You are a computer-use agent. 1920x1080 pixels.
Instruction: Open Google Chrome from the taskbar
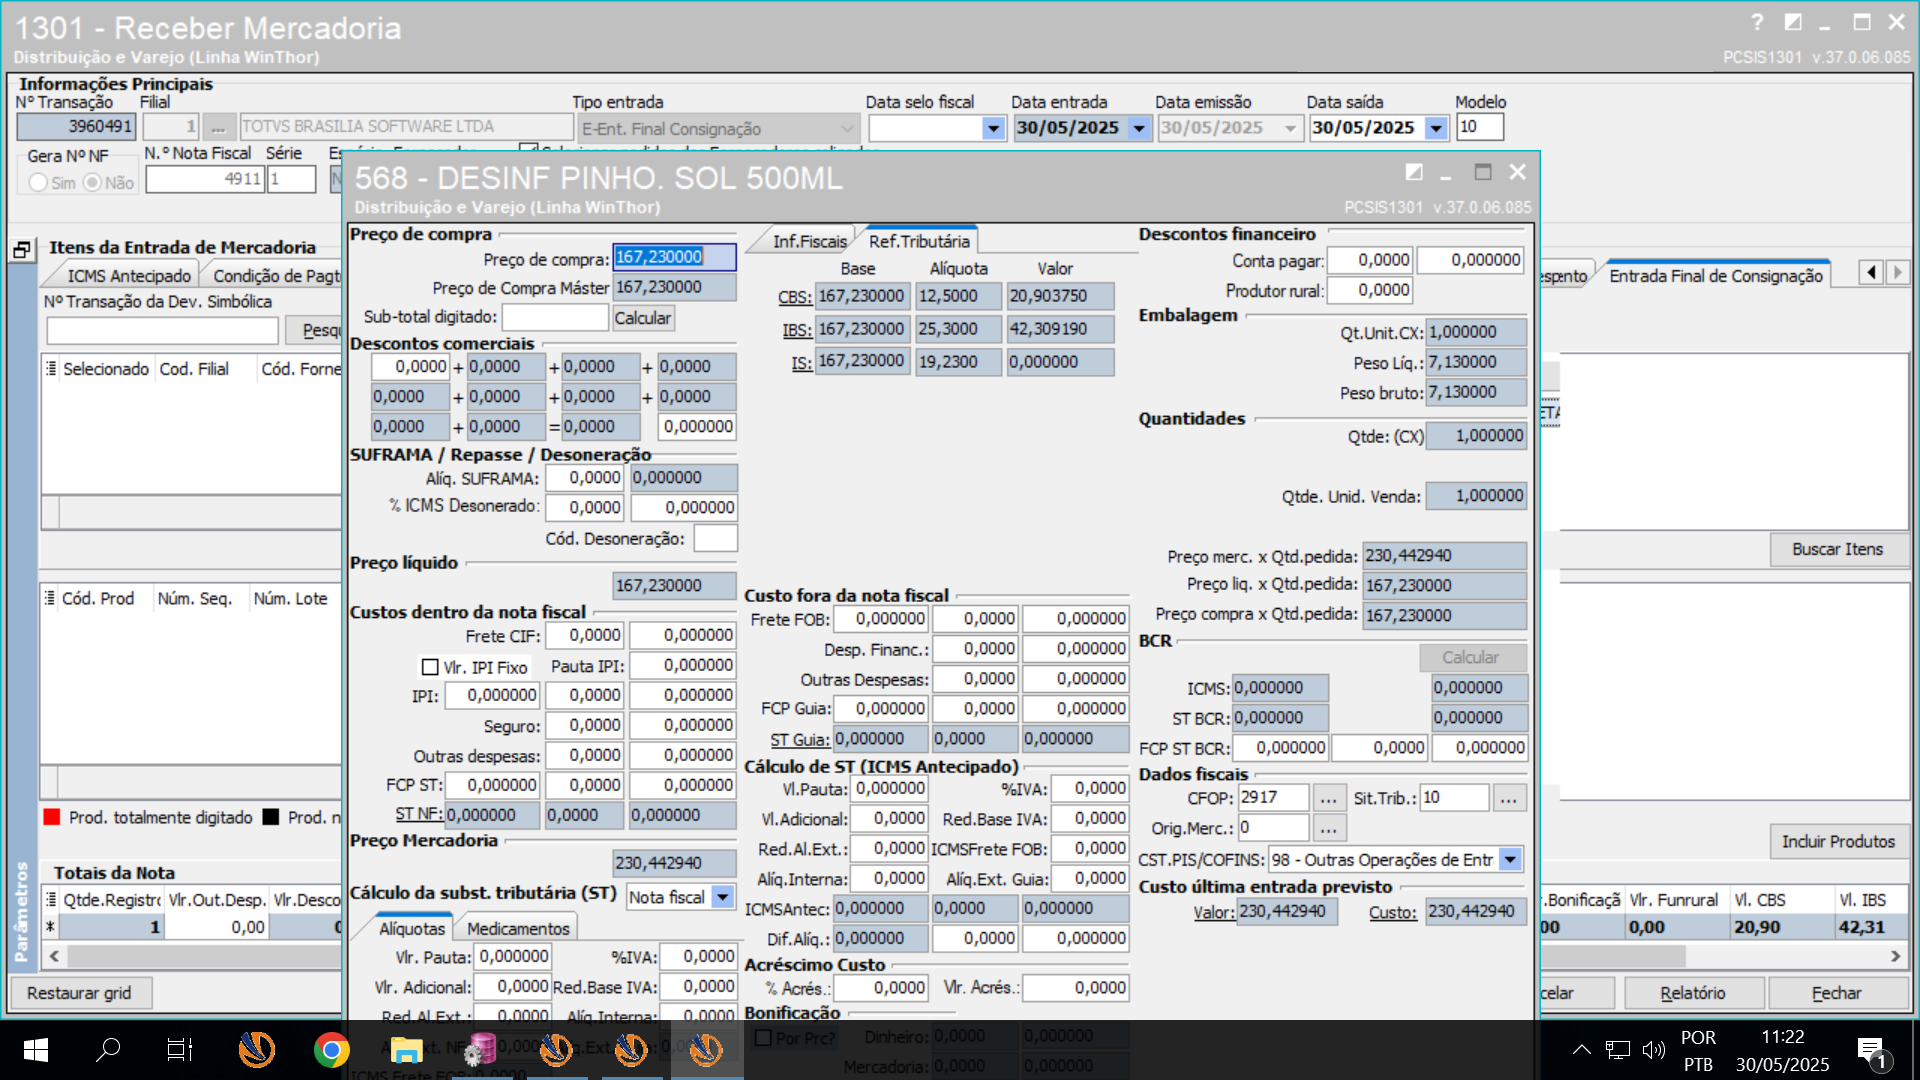[331, 1050]
